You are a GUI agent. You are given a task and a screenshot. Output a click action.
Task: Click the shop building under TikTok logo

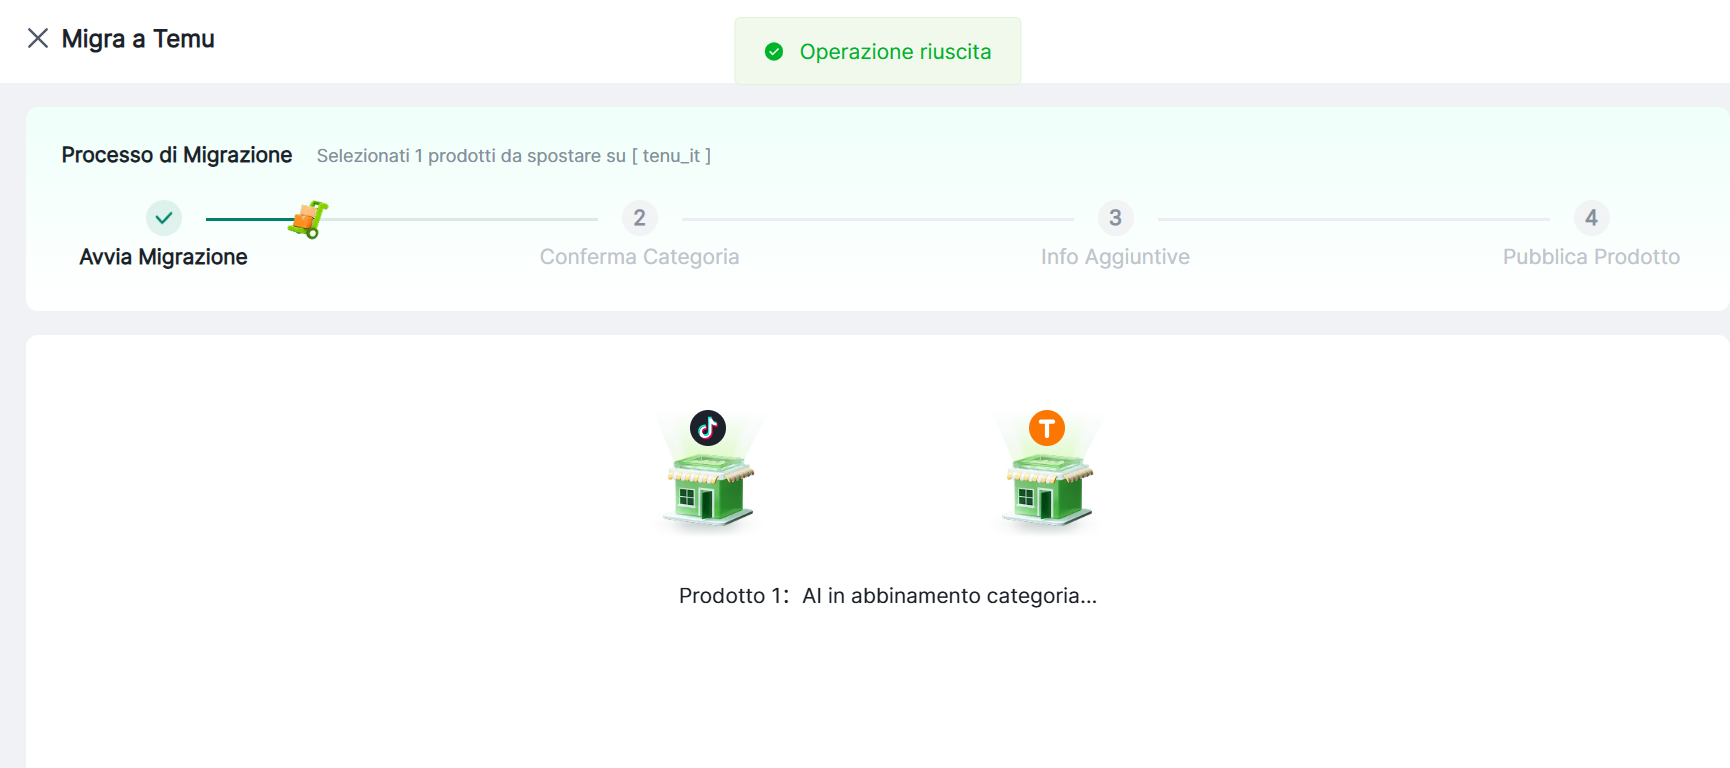tap(709, 490)
